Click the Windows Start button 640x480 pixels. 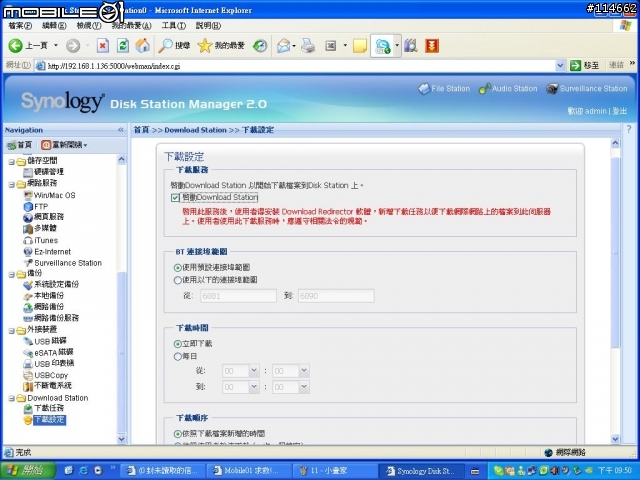28,471
